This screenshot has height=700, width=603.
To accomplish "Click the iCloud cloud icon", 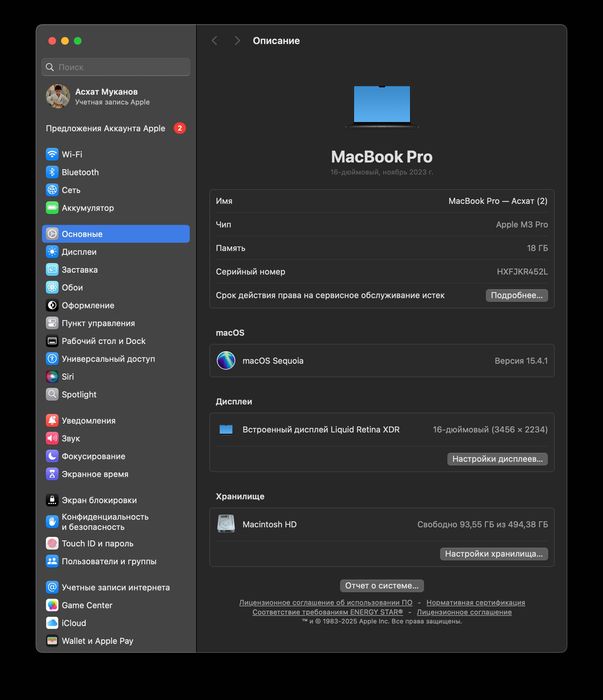I will [x=52, y=623].
